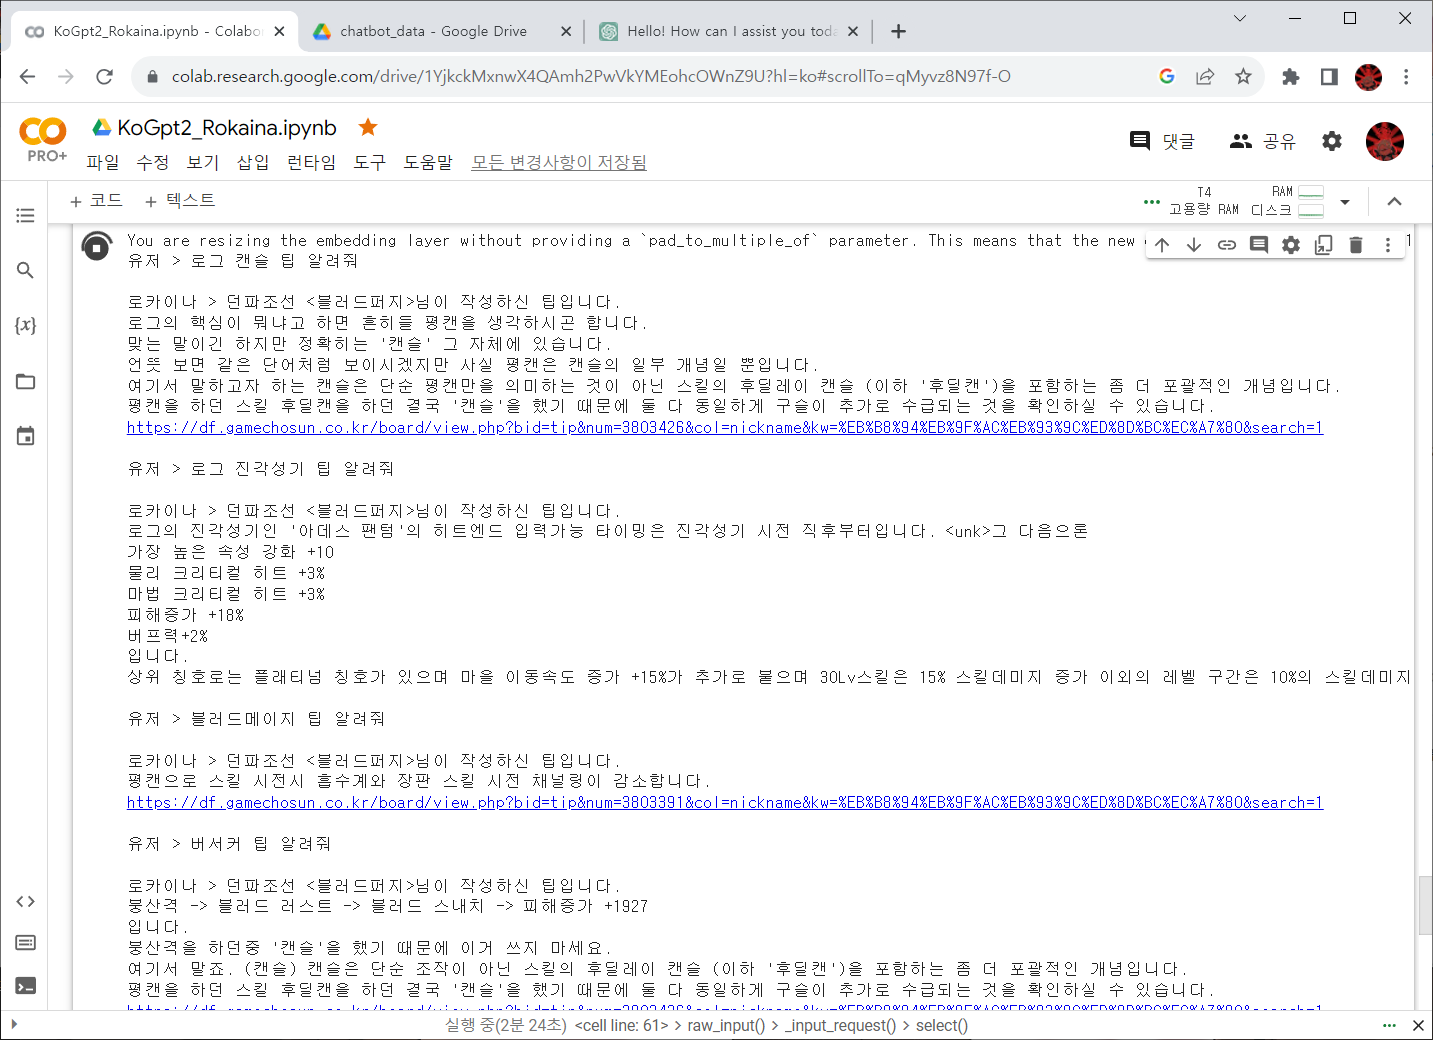Image resolution: width=1433 pixels, height=1040 pixels.
Task: Close the execution status bar
Action: pyautogui.click(x=1418, y=1025)
